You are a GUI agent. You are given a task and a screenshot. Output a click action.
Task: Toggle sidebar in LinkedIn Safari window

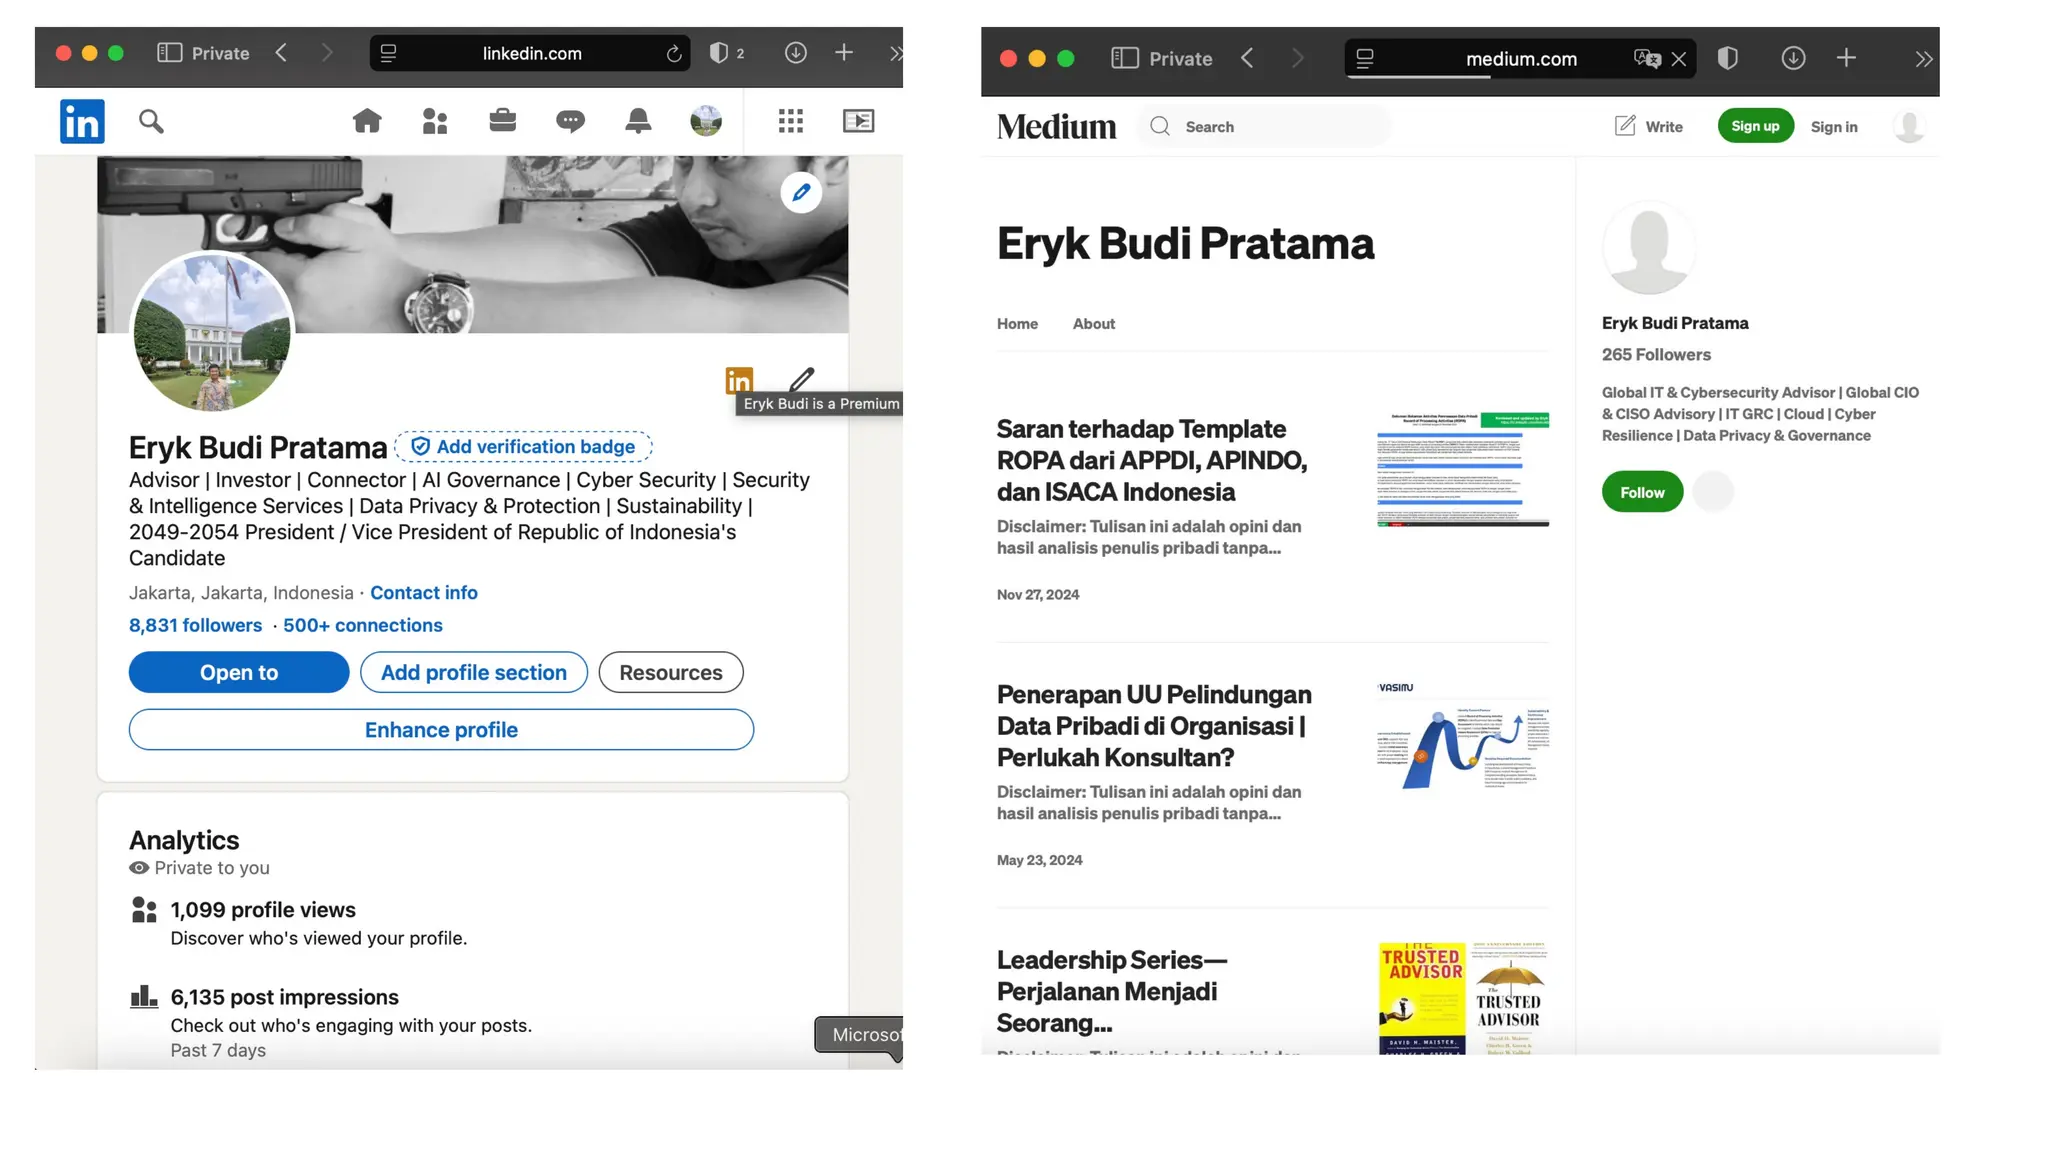(169, 53)
